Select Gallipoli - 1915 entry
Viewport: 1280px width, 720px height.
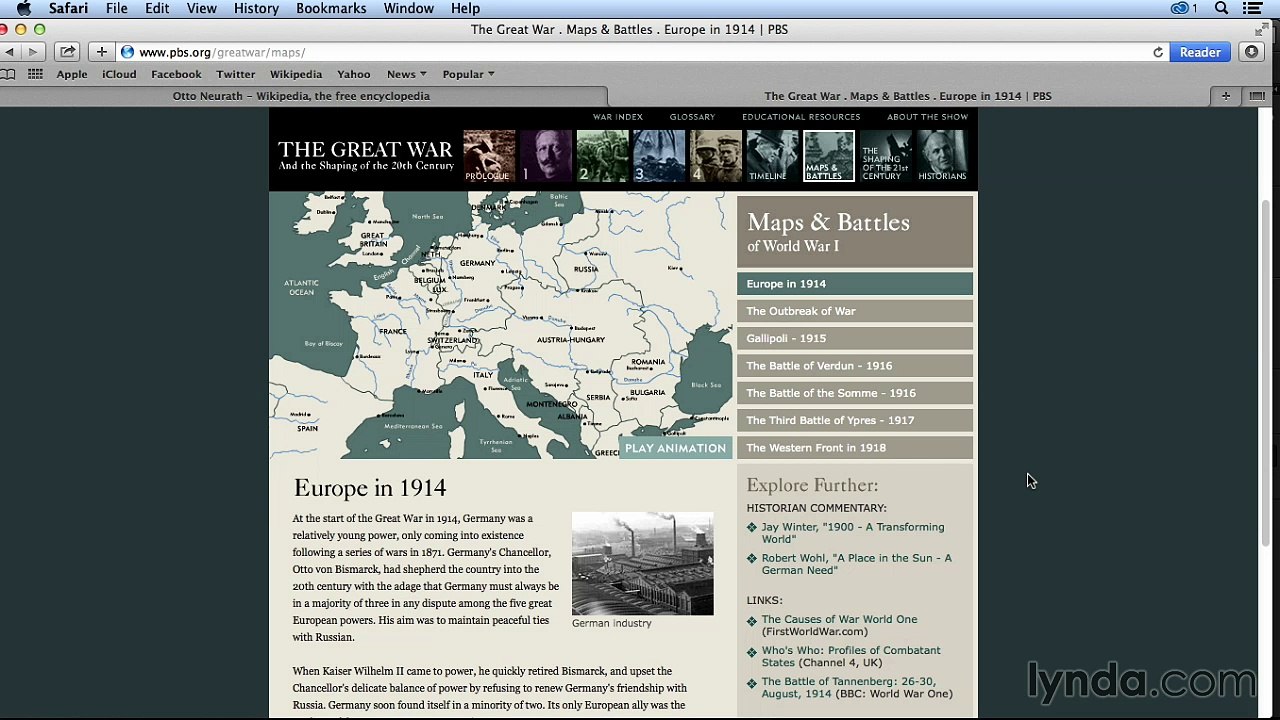(x=855, y=338)
